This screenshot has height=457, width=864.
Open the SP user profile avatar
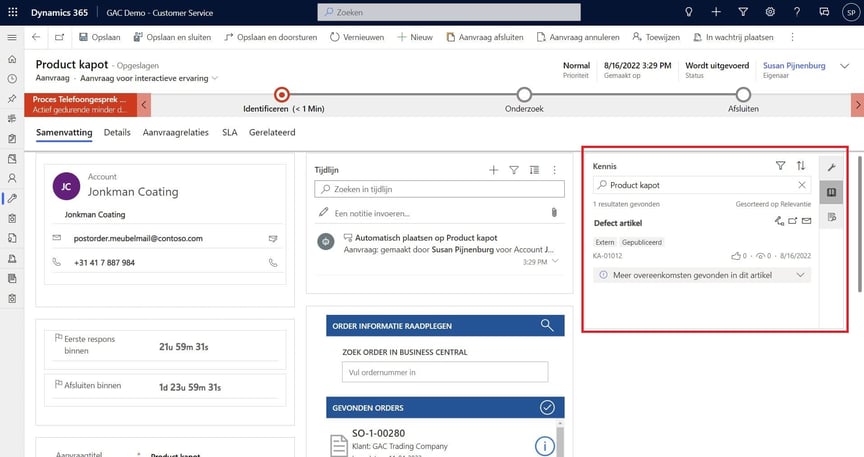pos(851,12)
